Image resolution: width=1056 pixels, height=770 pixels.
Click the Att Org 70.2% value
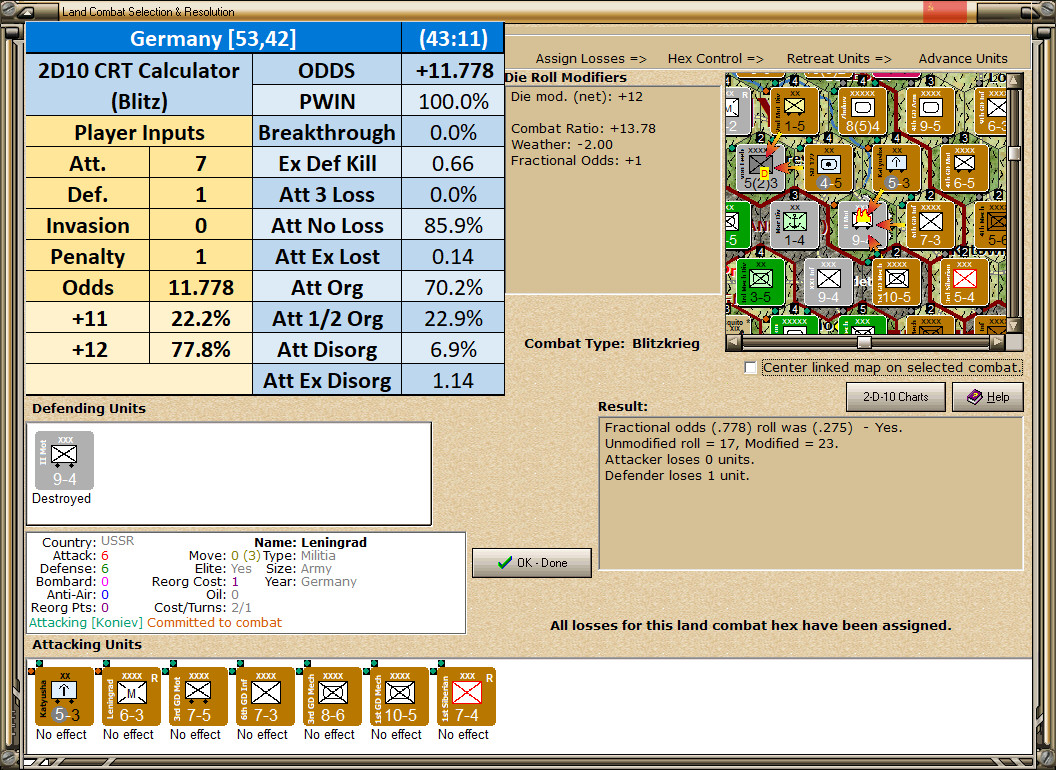pos(453,288)
